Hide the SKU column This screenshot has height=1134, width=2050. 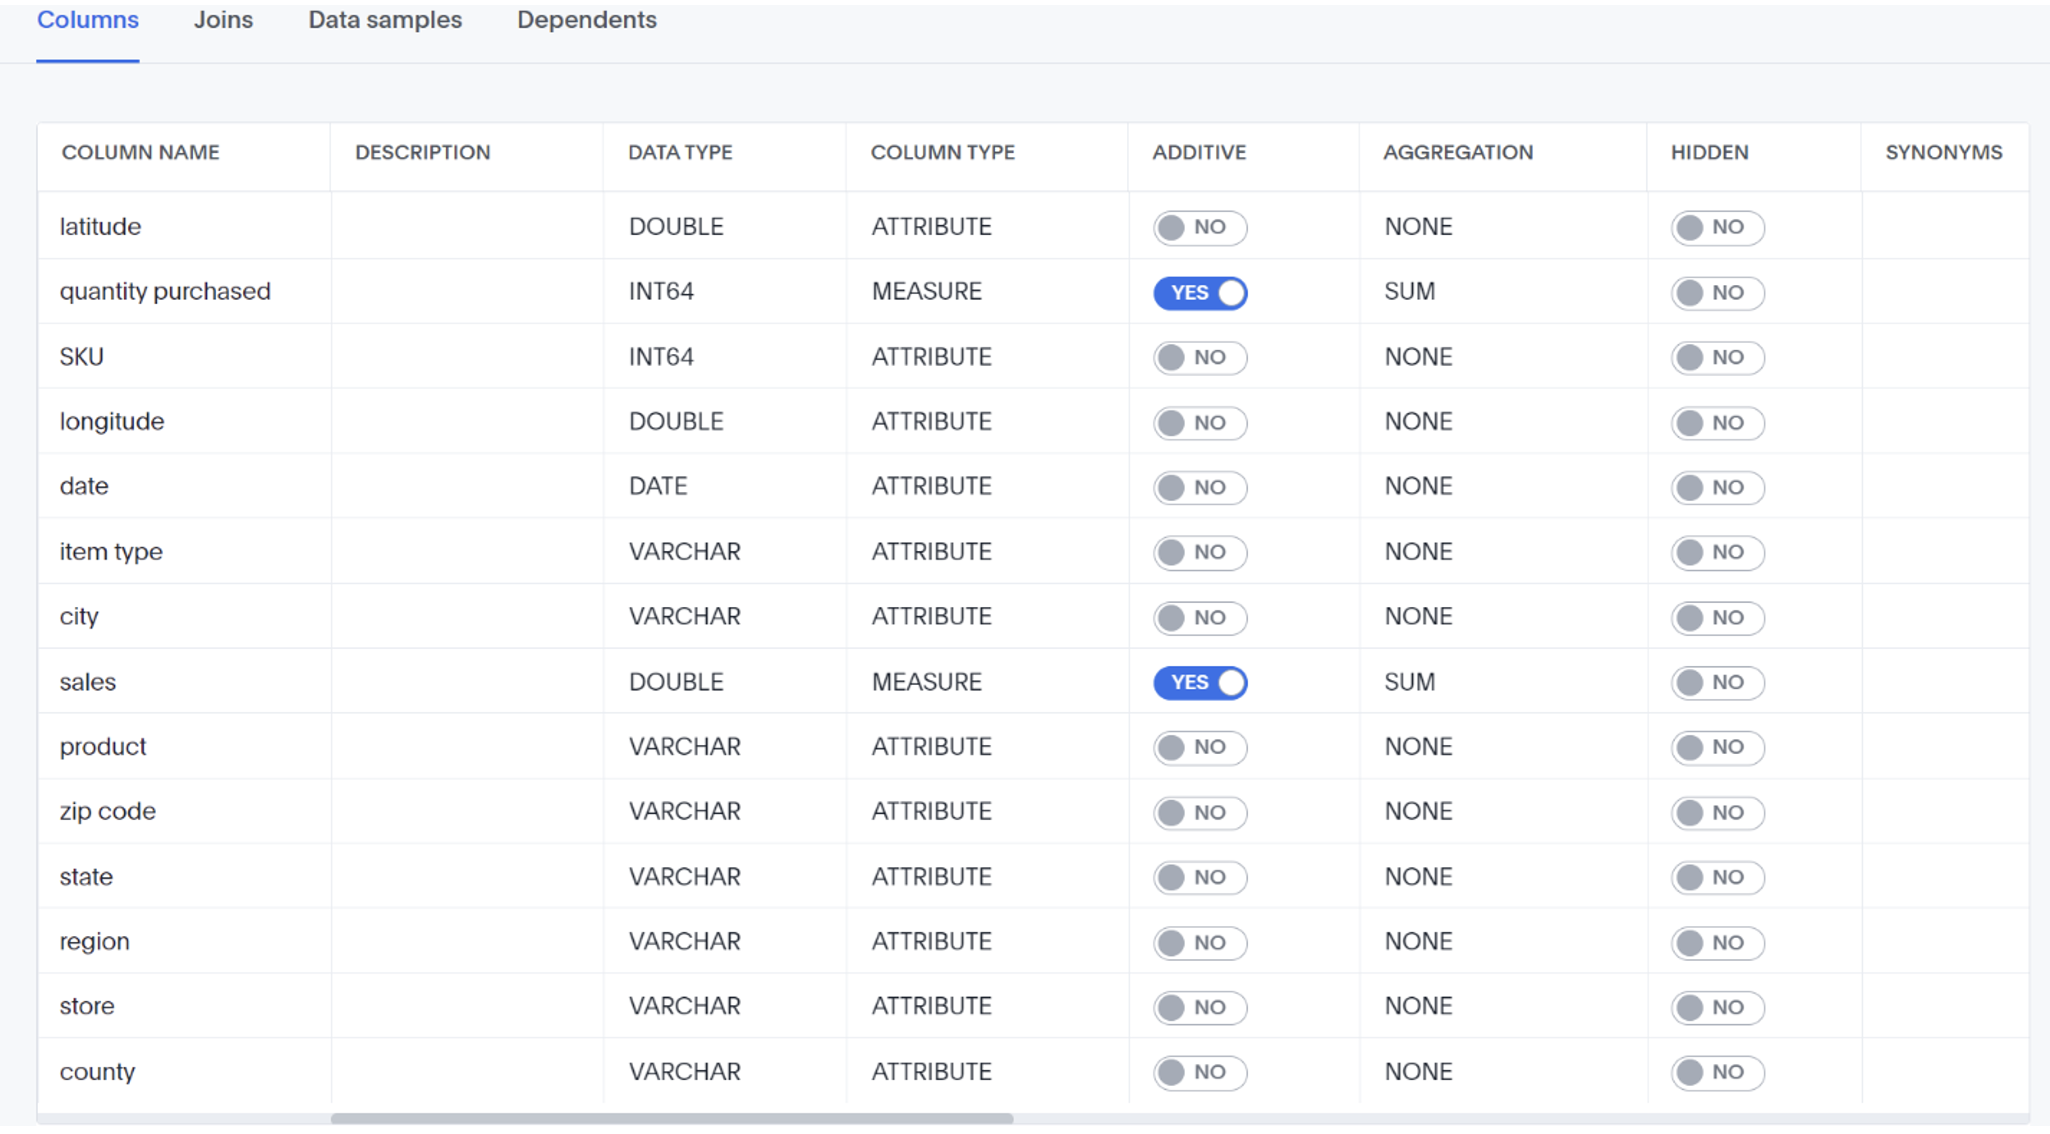pyautogui.click(x=1717, y=357)
